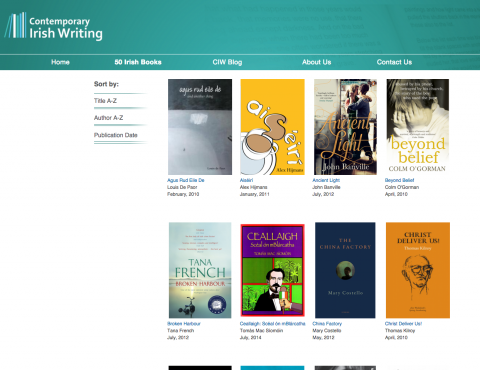This screenshot has height=370, width=480.
Task: Open the CIW Blog page
Action: 227,62
